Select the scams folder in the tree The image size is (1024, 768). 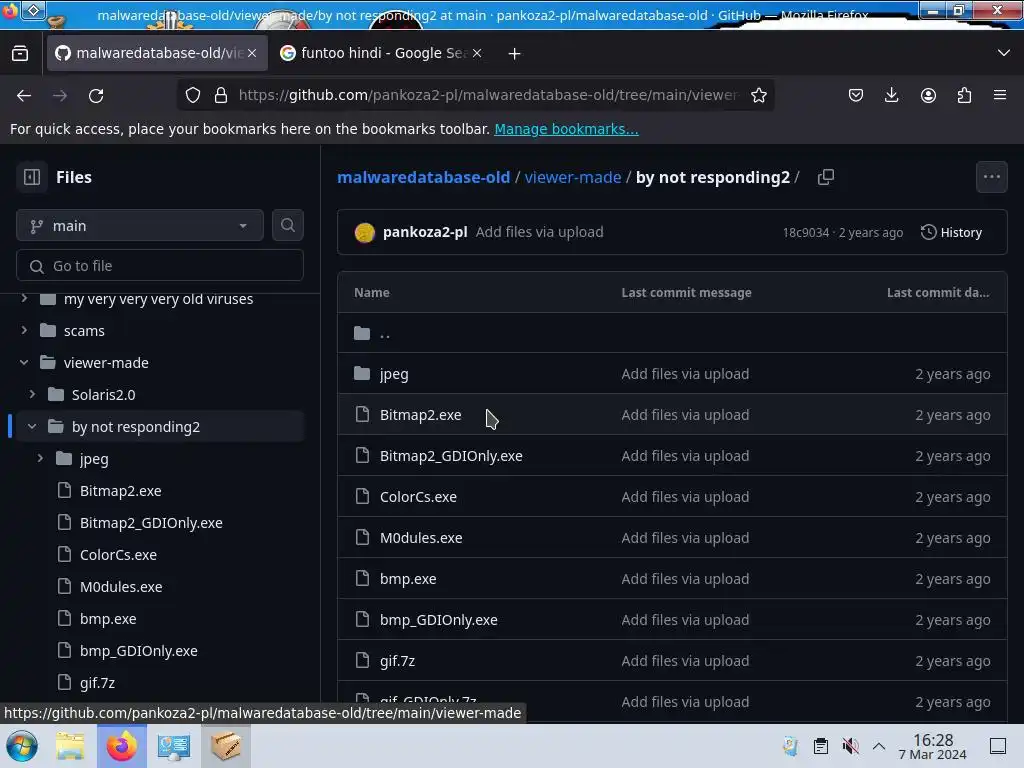[x=84, y=330]
